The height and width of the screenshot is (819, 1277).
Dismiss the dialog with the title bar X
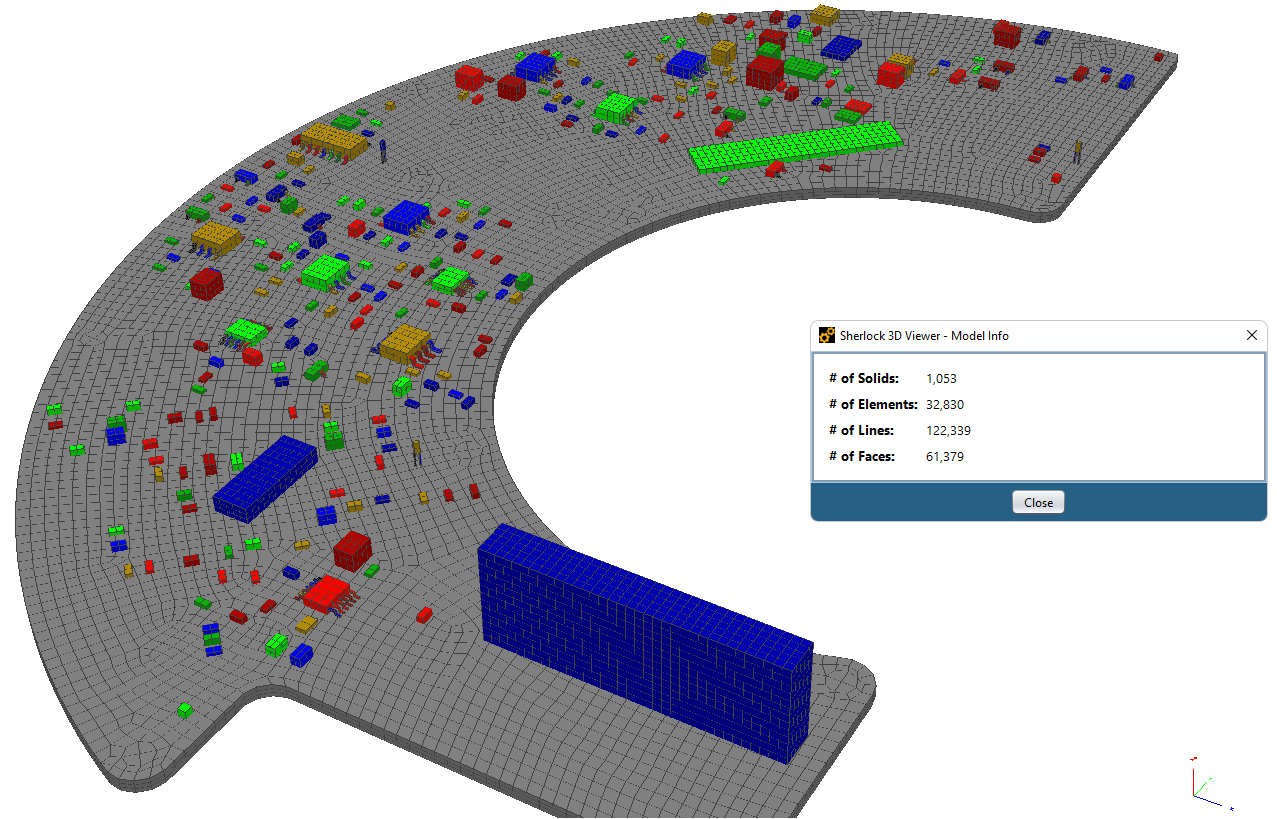click(x=1251, y=335)
